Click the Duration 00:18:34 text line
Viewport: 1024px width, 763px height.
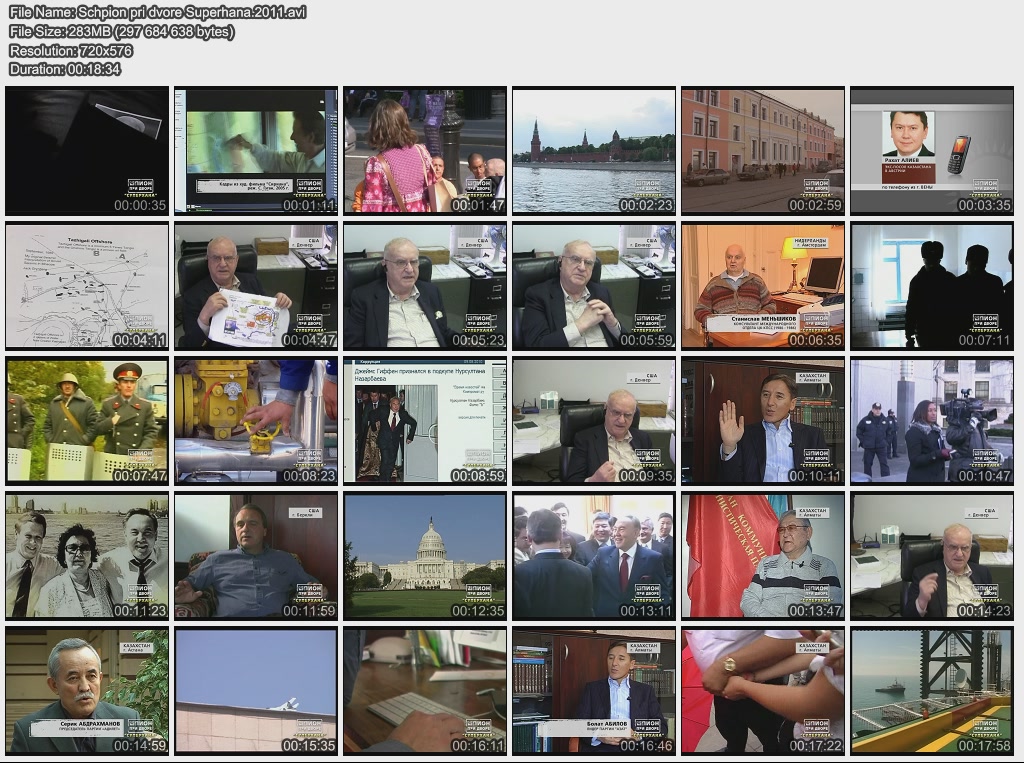click(x=65, y=69)
